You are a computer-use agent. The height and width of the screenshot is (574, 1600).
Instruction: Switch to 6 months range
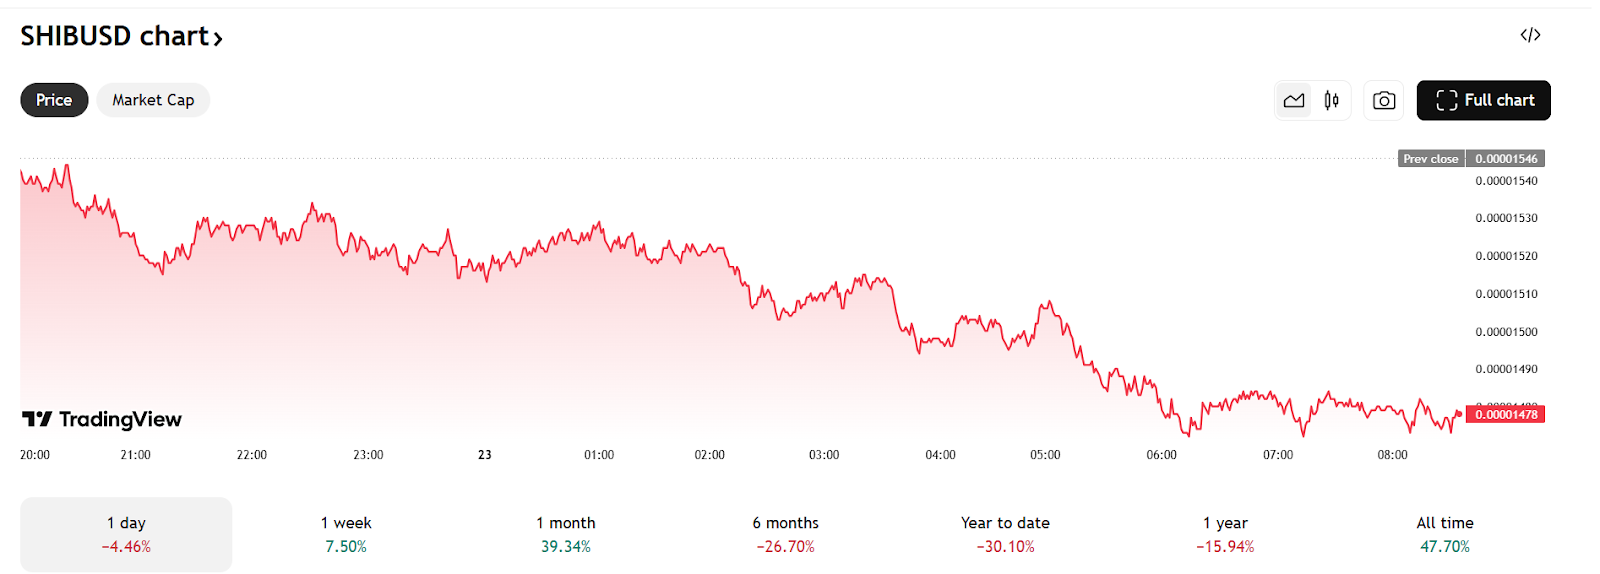coord(786,534)
